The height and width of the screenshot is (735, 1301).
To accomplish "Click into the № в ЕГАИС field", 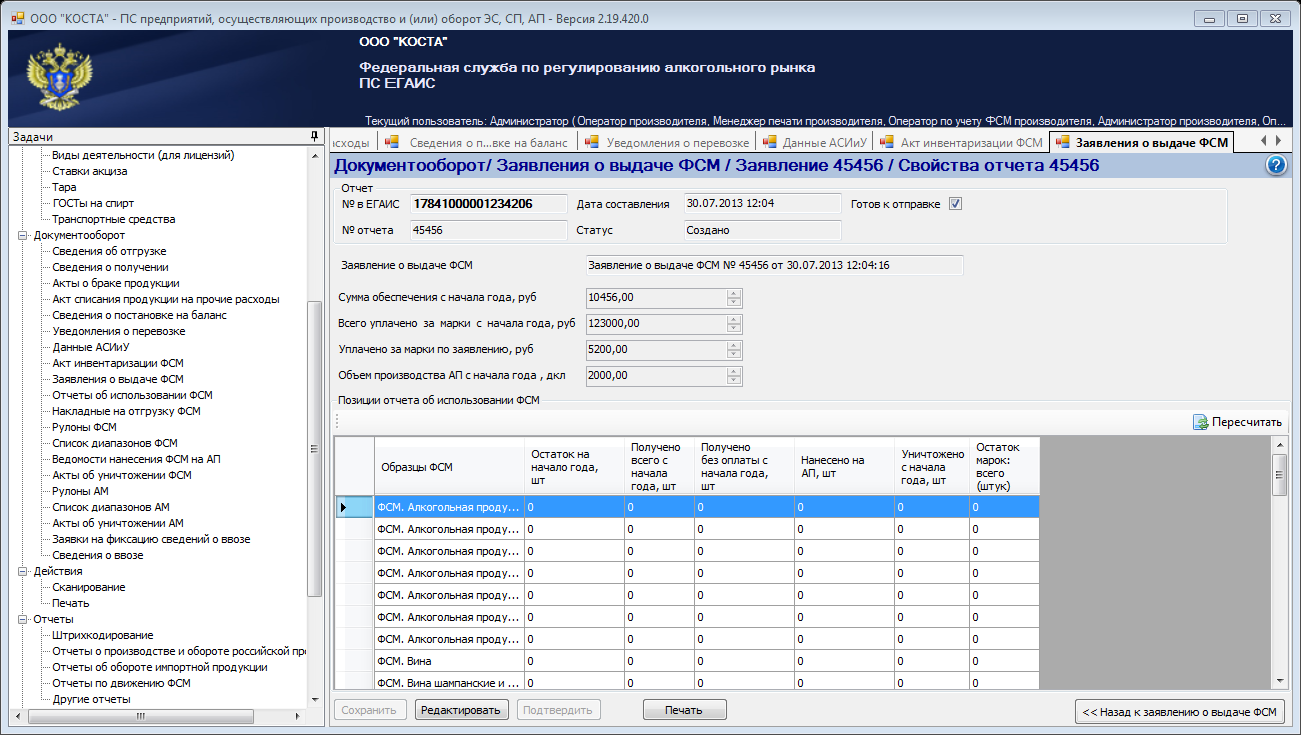I will pos(488,204).
